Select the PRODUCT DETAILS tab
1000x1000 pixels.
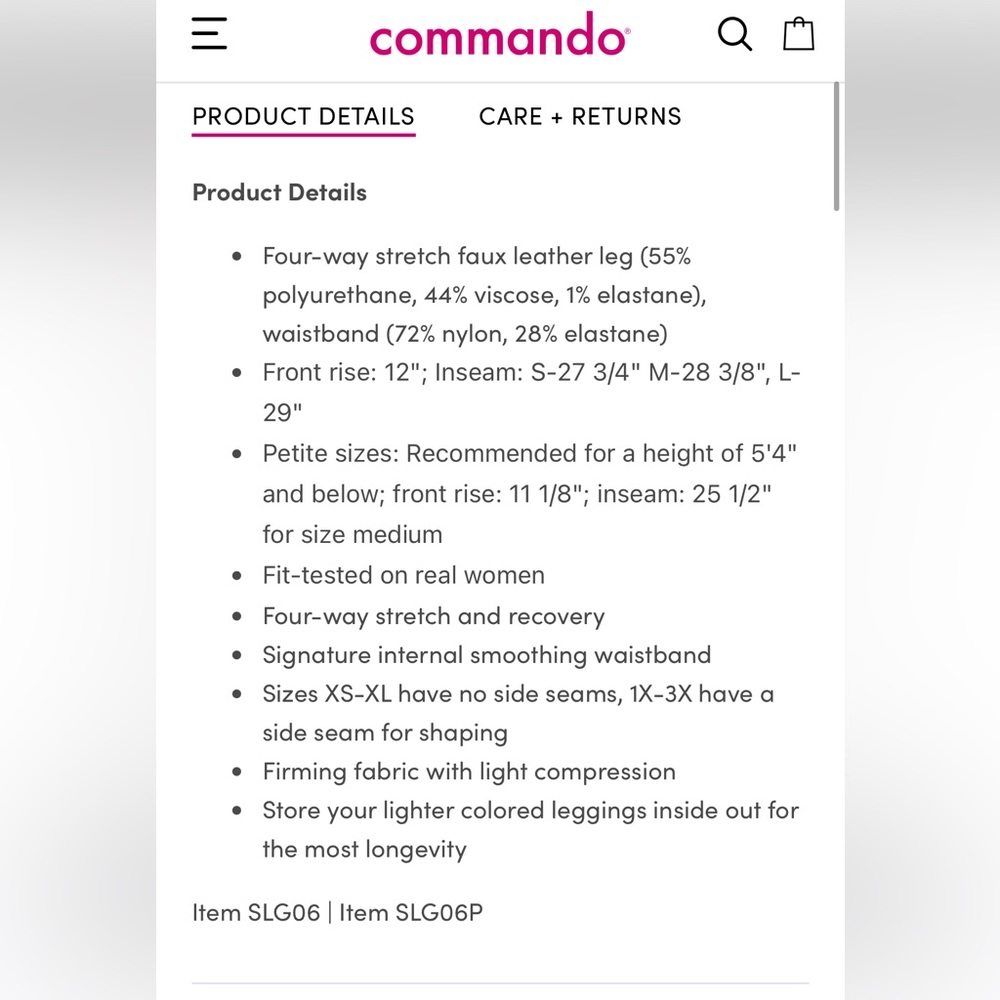click(x=303, y=116)
